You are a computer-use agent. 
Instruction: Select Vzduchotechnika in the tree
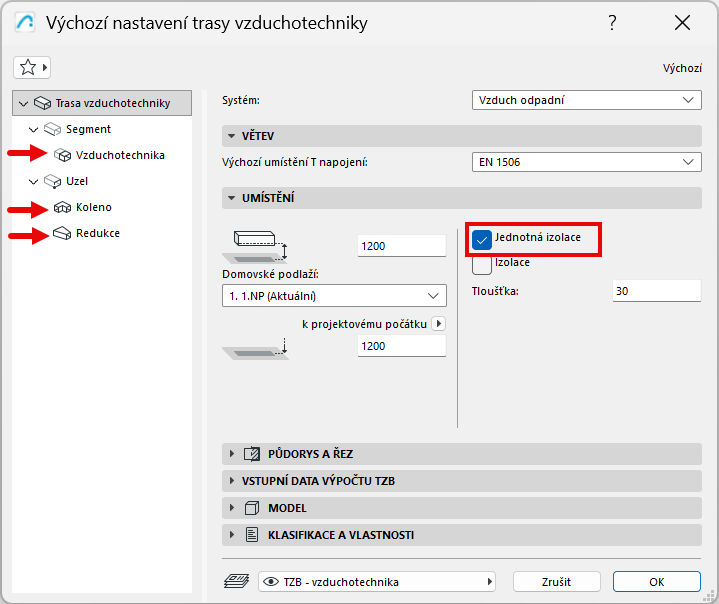pos(120,155)
